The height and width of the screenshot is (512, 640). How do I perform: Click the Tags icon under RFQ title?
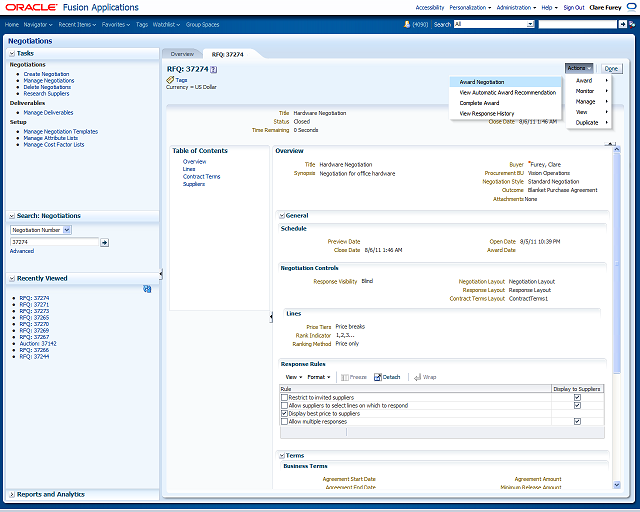click(170, 80)
